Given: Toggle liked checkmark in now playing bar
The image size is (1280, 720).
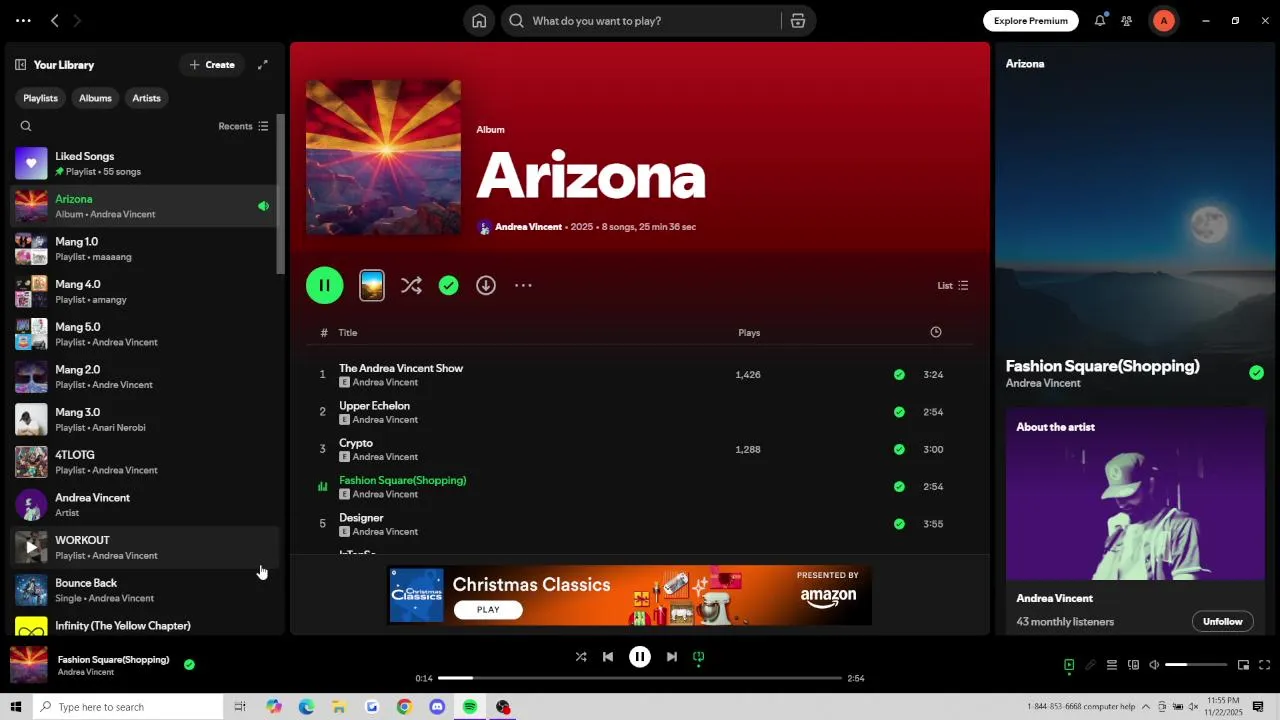Looking at the screenshot, I should [189, 664].
